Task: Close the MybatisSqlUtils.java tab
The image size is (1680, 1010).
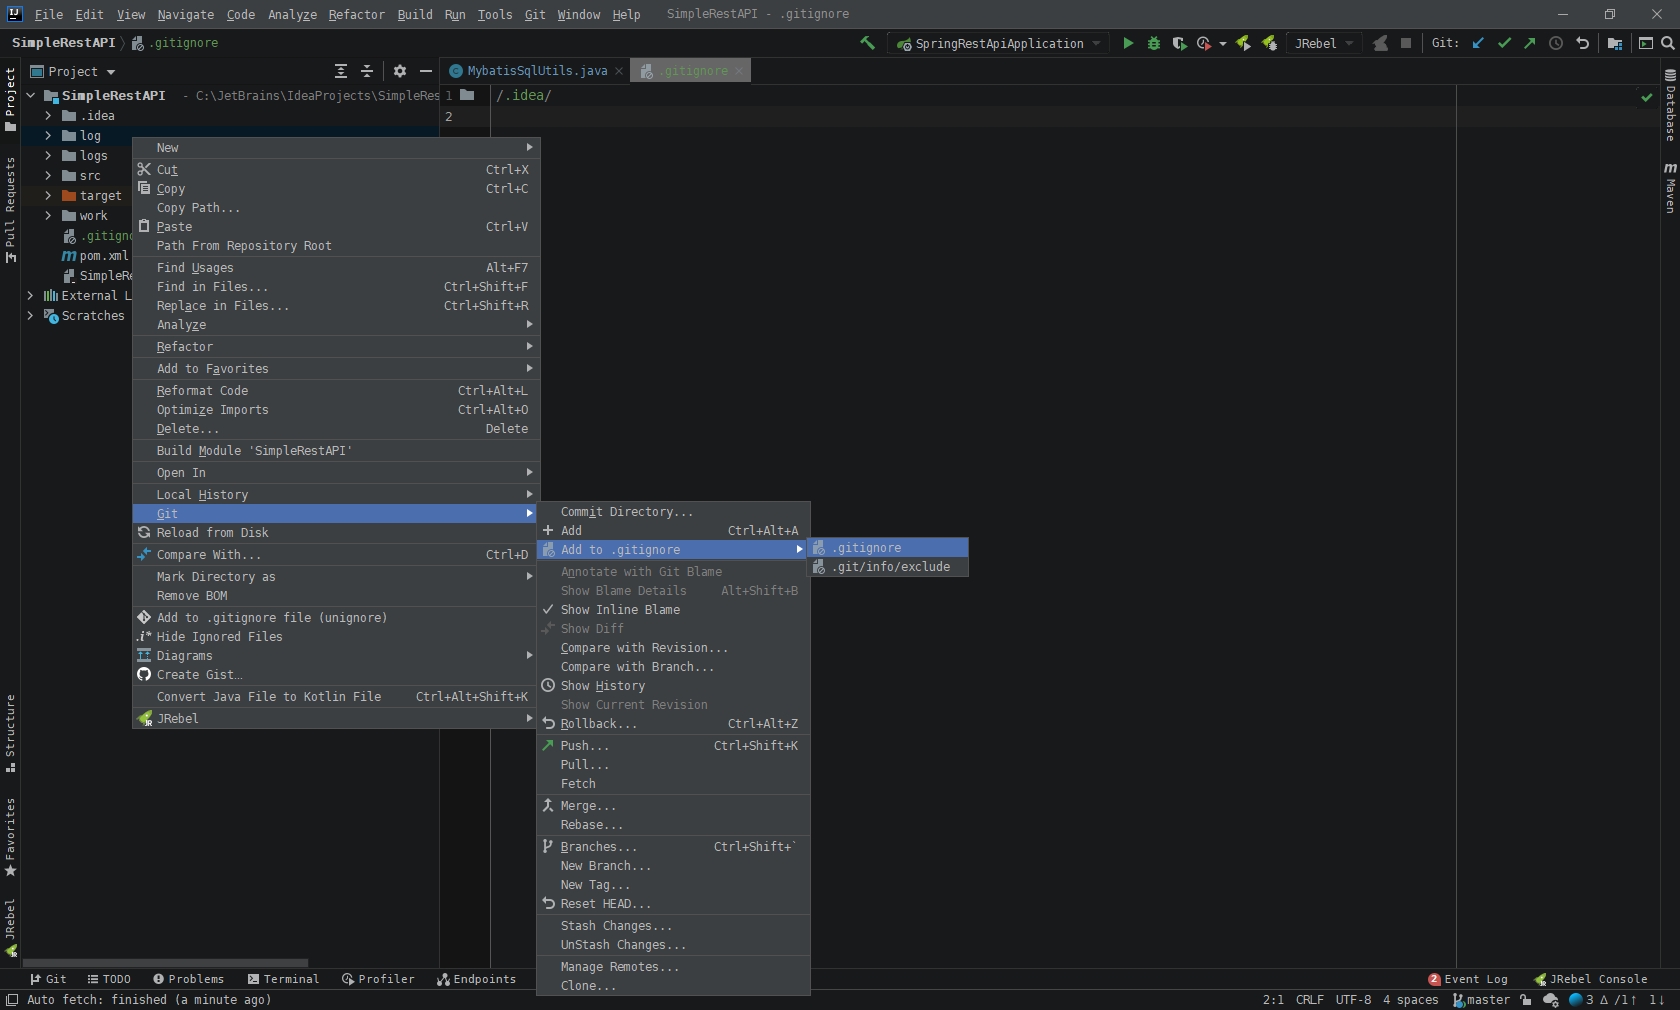Action: coord(619,71)
